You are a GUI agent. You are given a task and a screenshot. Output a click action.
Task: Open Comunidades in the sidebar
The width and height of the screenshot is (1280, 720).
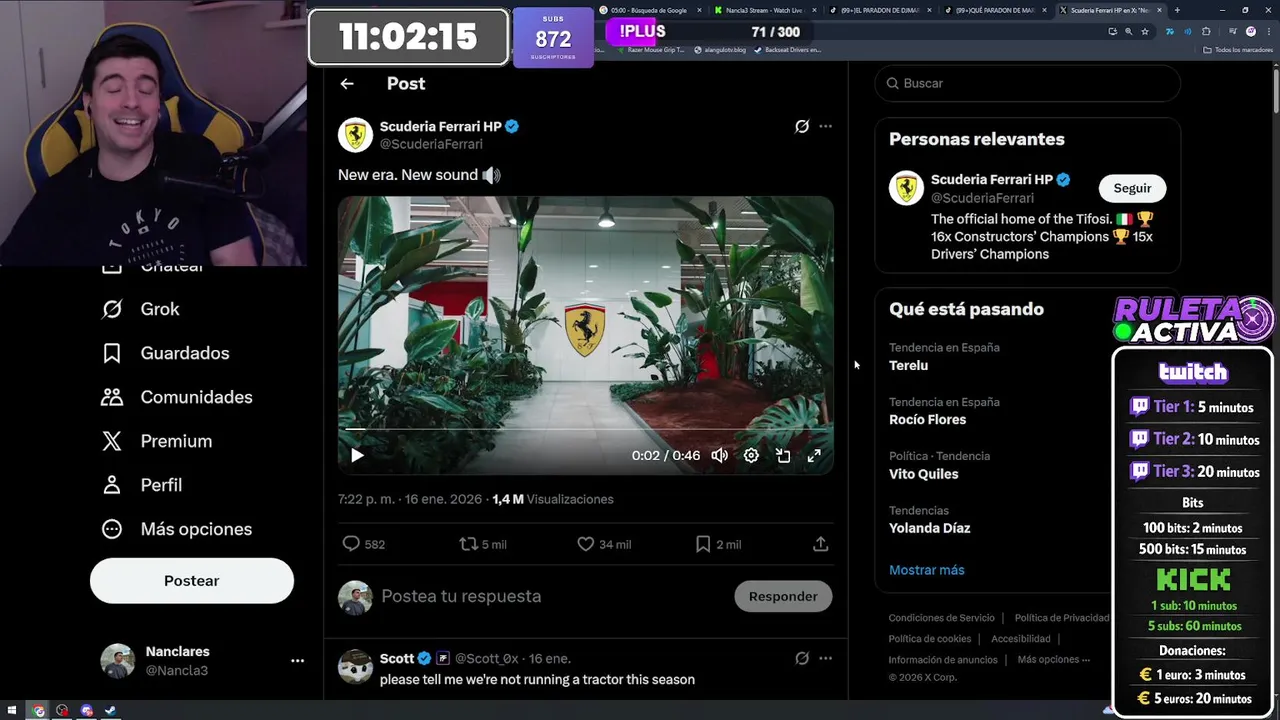coord(177,397)
